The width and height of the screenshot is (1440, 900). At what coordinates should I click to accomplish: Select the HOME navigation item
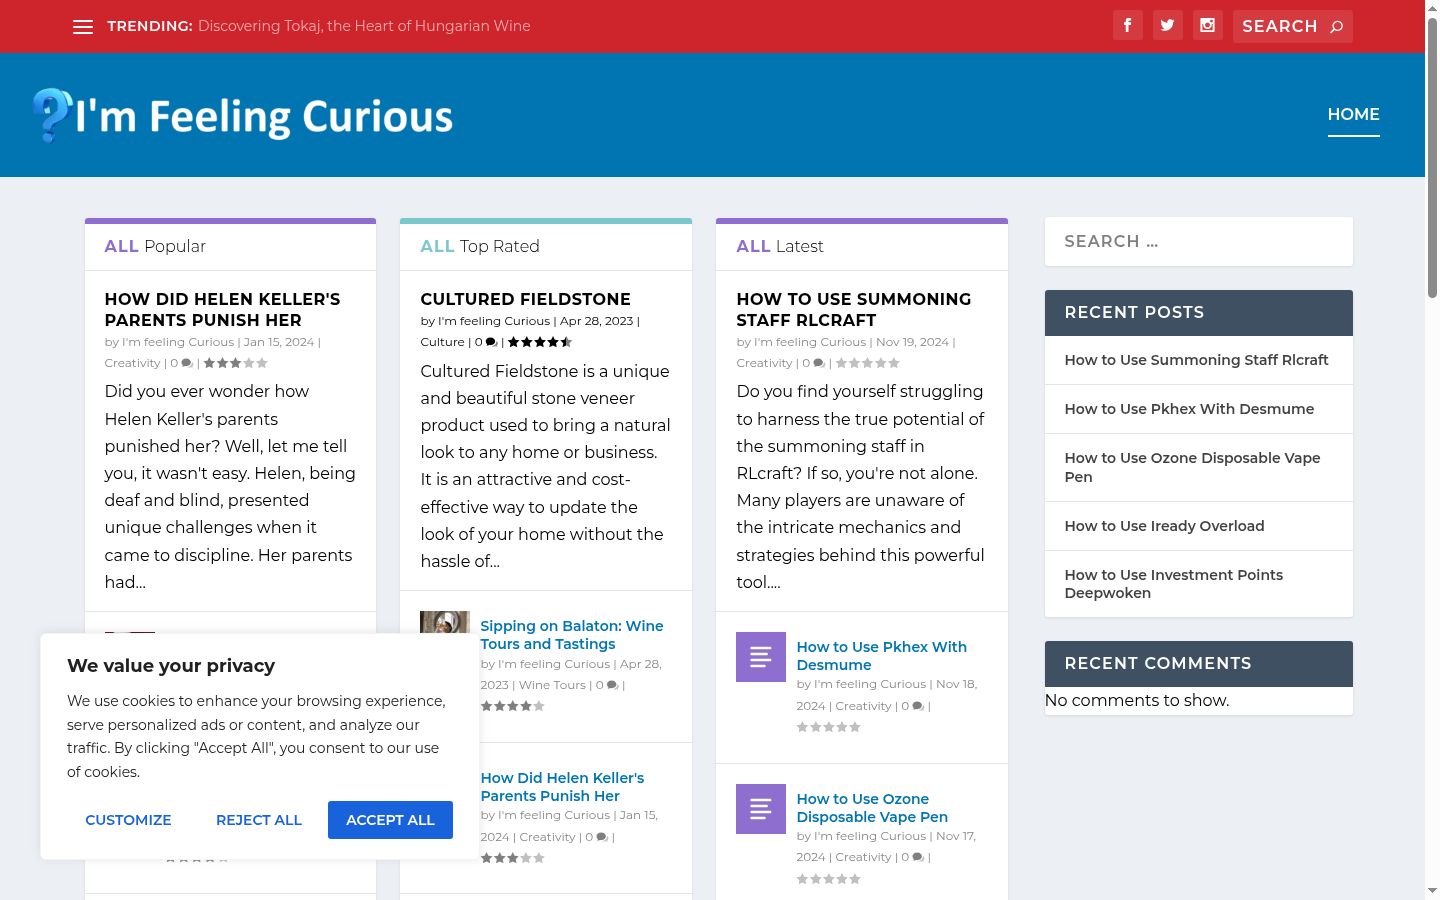(x=1353, y=115)
